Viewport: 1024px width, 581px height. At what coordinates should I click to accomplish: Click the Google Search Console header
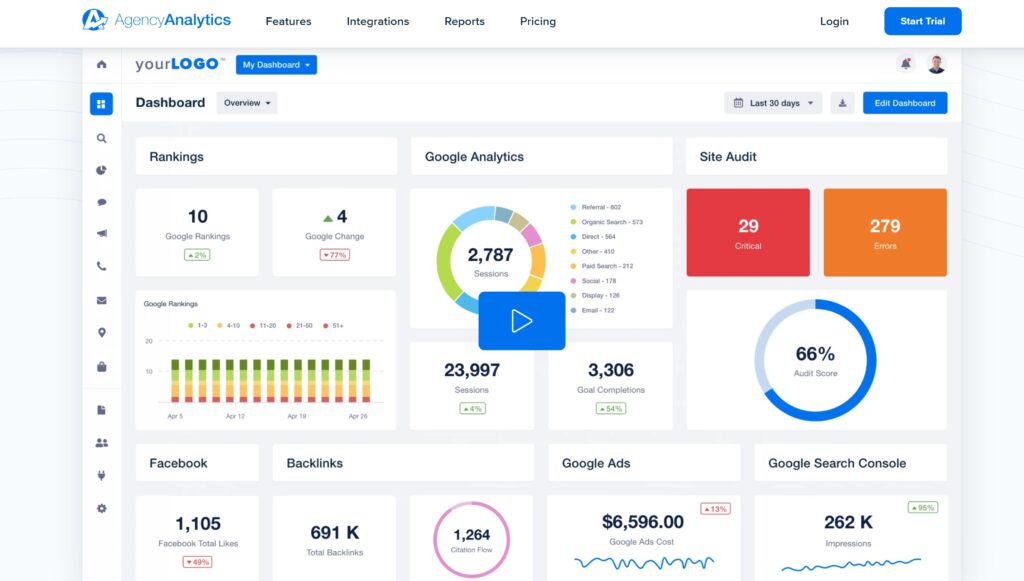click(x=850, y=463)
